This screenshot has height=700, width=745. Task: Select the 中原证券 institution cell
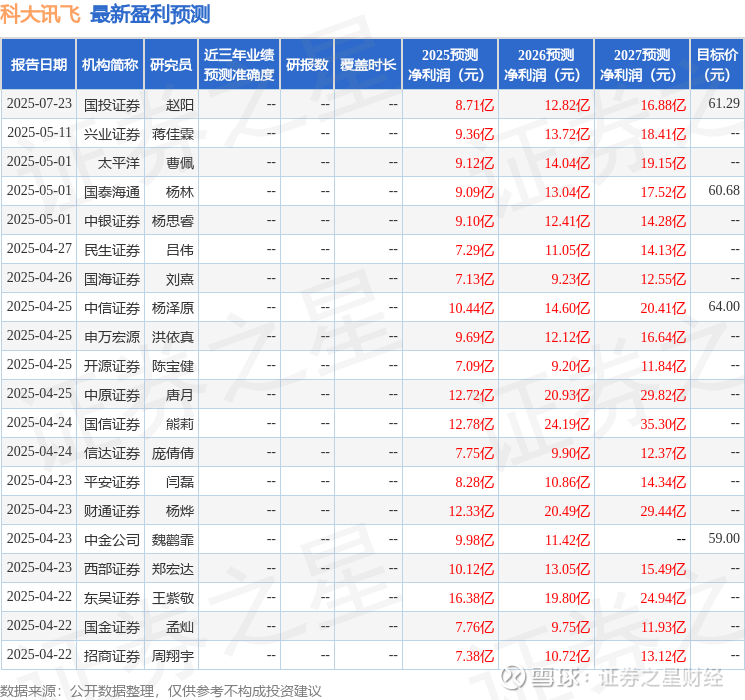(112, 395)
